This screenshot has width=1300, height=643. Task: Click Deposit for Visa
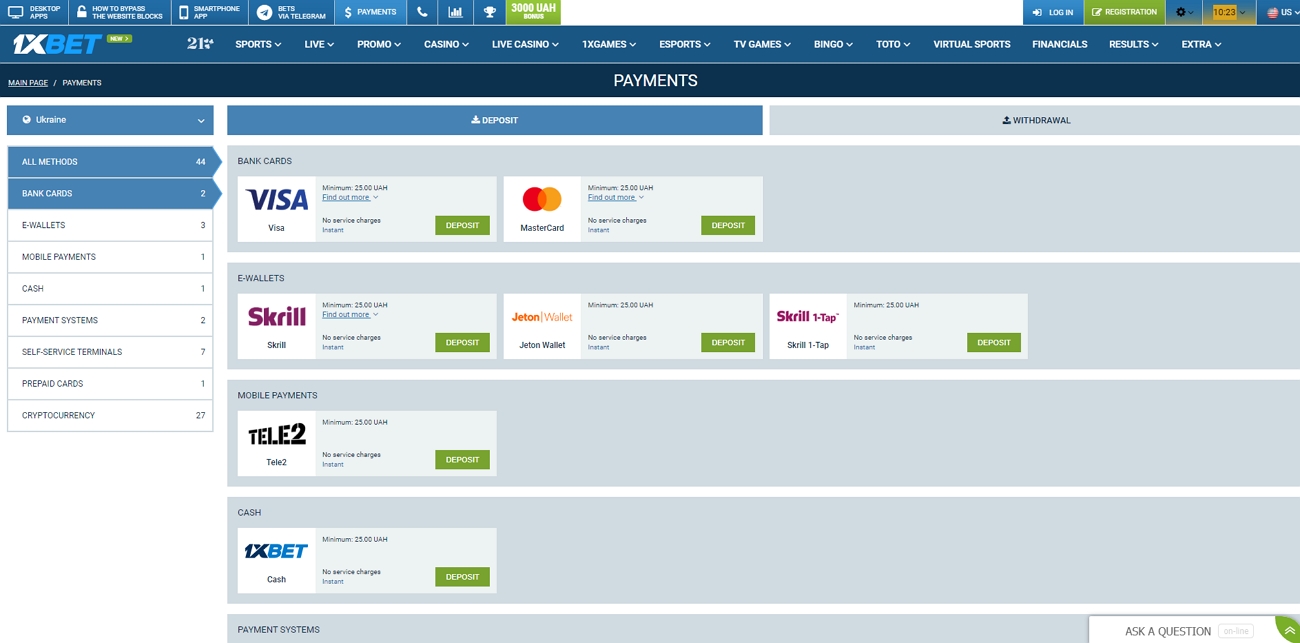462,225
